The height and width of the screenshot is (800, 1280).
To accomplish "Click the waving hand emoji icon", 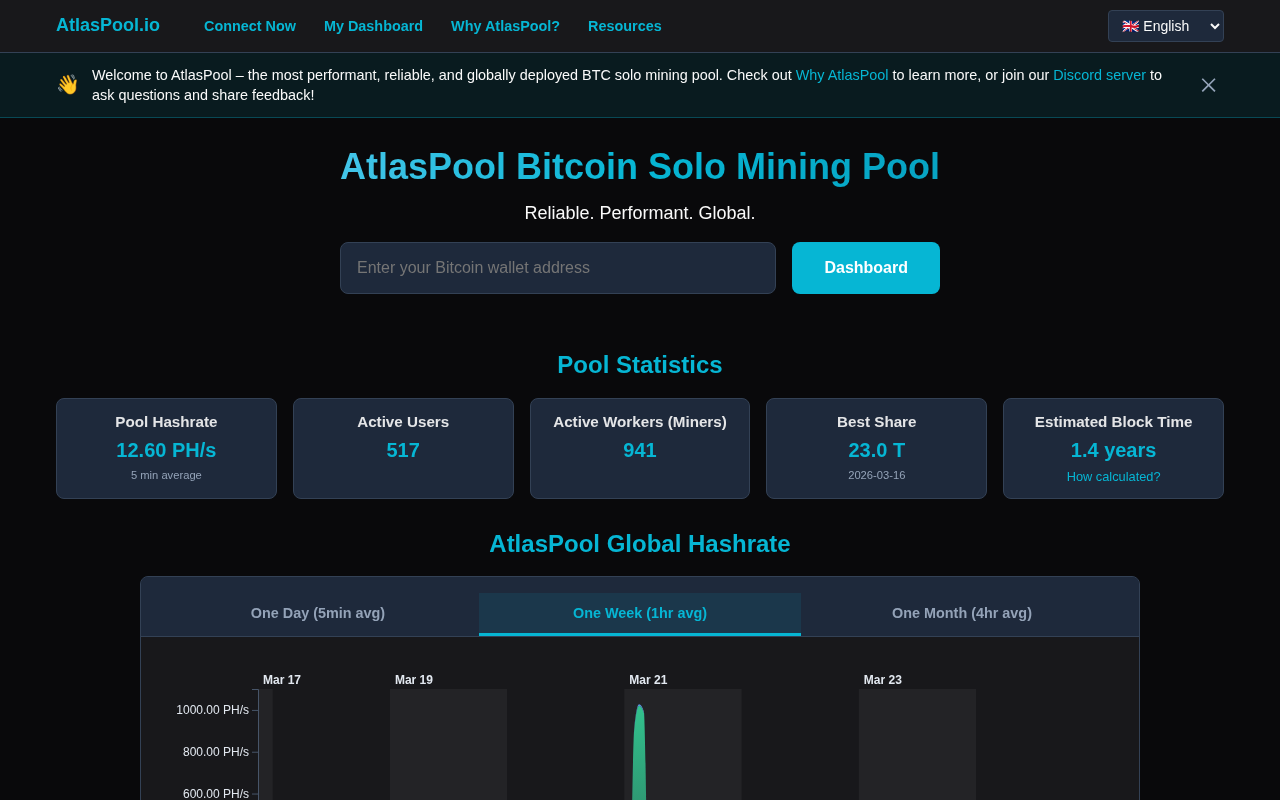I will pyautogui.click(x=68, y=85).
